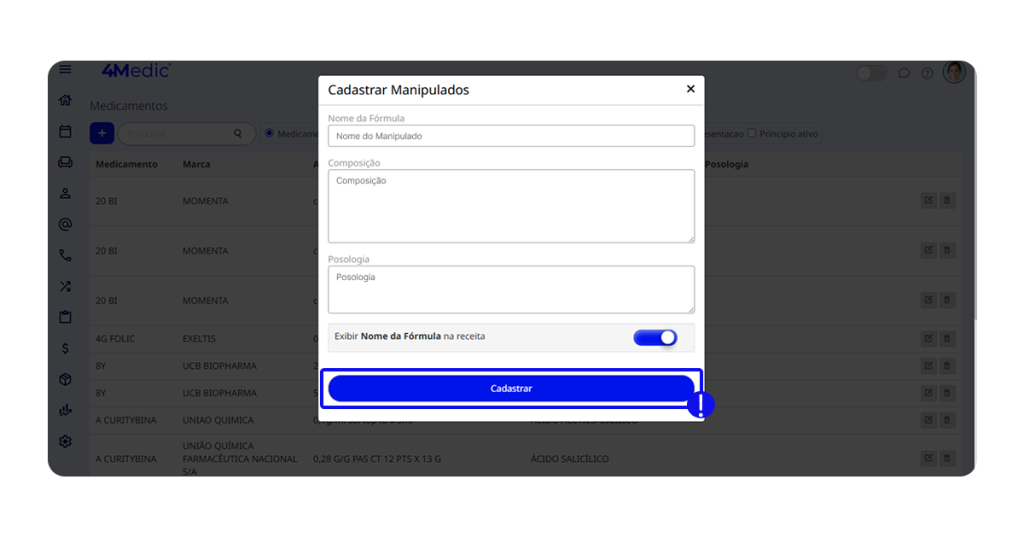Viewport: 1024px width, 538px height.
Task: Click the chat bubble icon in header
Action: pos(904,73)
